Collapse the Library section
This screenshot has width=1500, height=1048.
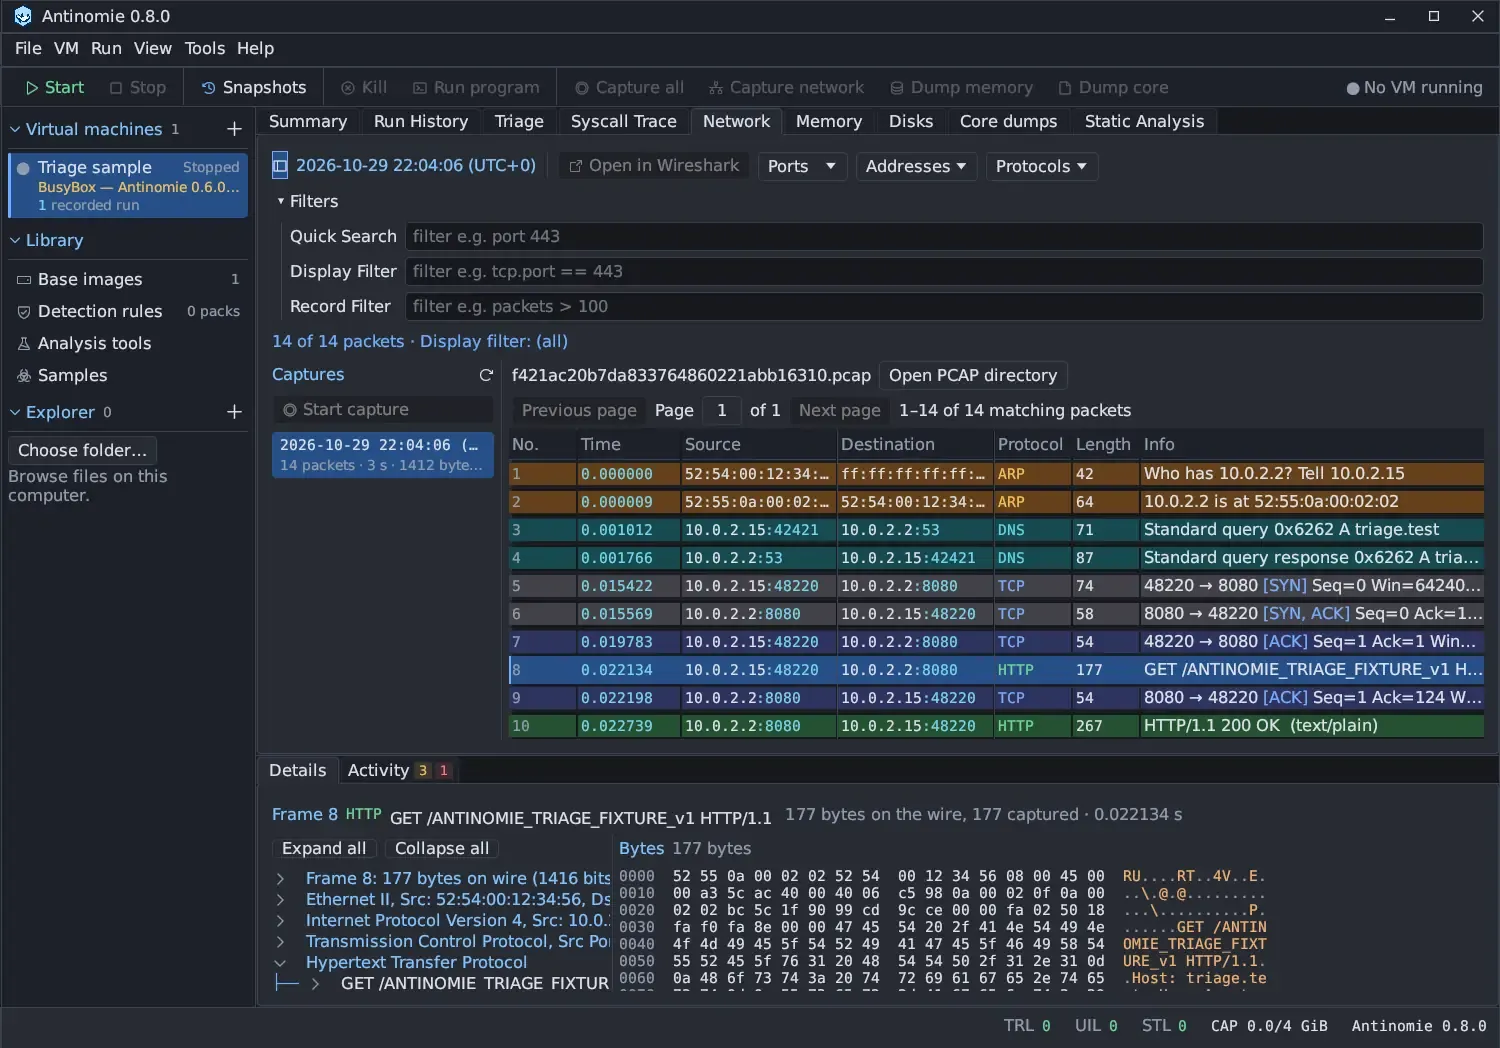pyautogui.click(x=15, y=240)
